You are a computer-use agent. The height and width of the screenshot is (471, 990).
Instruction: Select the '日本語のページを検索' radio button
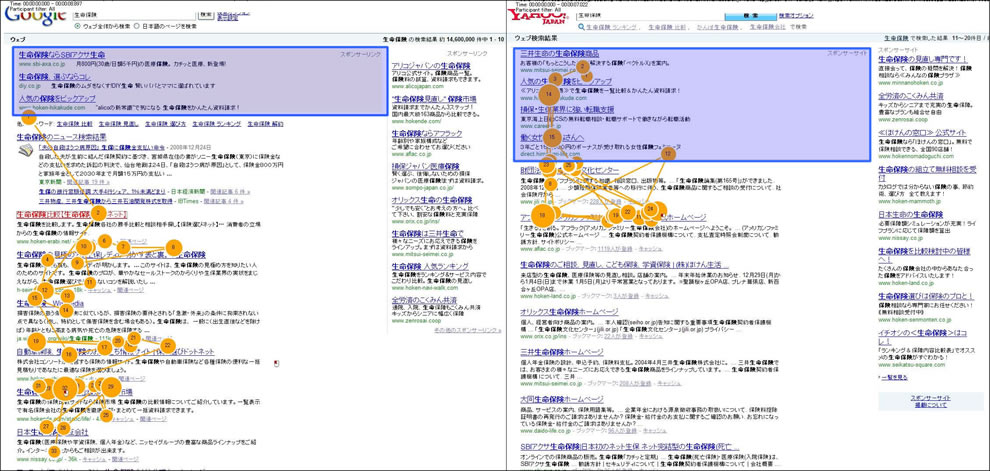point(137,27)
